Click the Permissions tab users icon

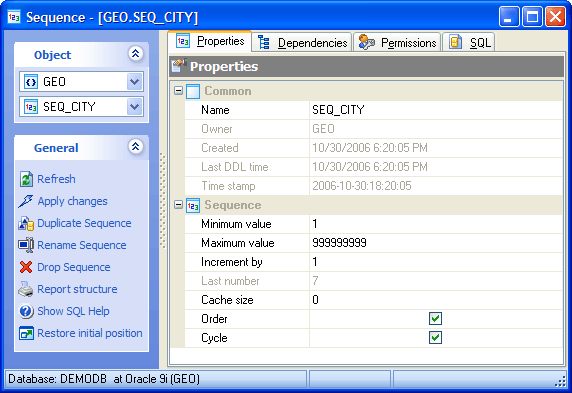click(x=366, y=42)
